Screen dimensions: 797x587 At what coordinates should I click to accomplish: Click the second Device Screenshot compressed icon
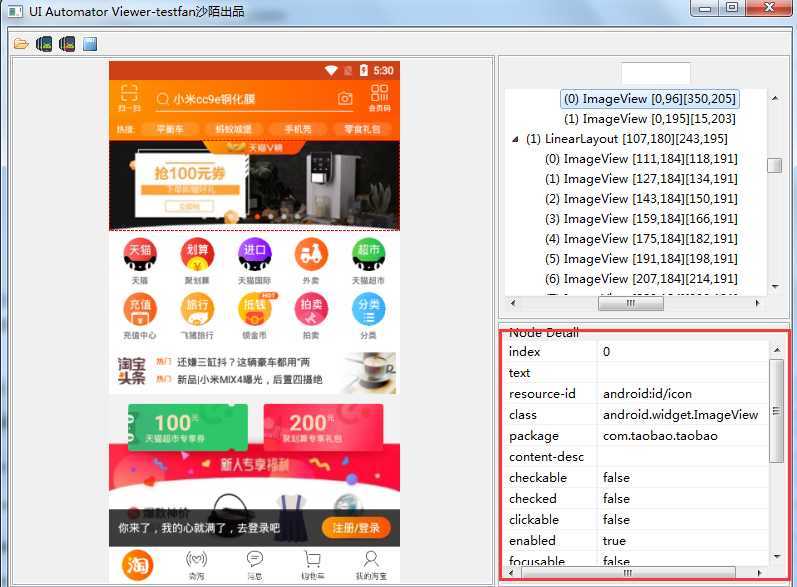point(67,44)
